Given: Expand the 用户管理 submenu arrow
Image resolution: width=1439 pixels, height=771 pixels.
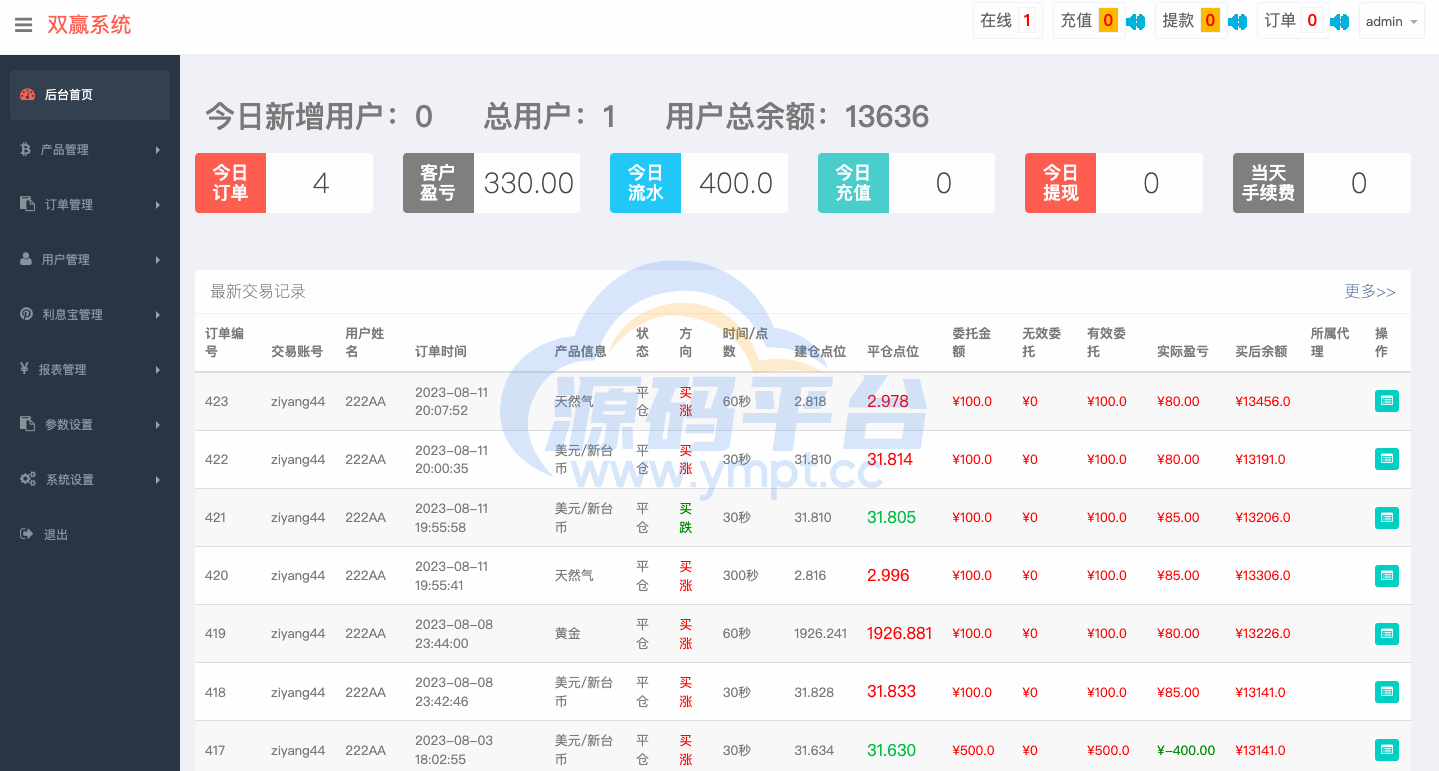Looking at the screenshot, I should click(158, 260).
